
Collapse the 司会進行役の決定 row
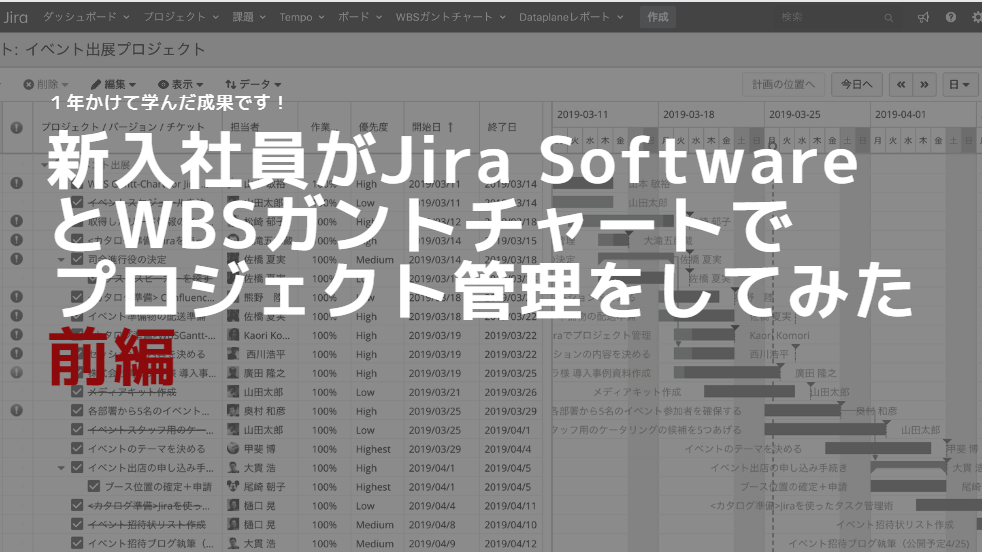pos(61,259)
